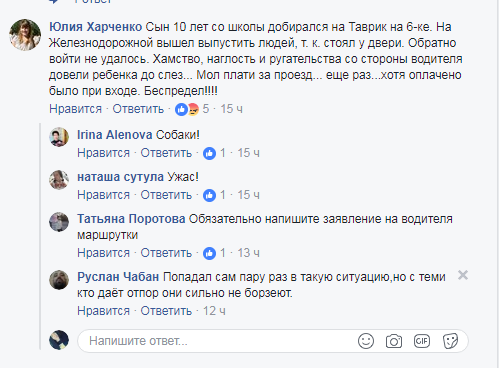Click in the Напишите ответ field
The height and width of the screenshot is (368, 499).
pyautogui.click(x=273, y=341)
